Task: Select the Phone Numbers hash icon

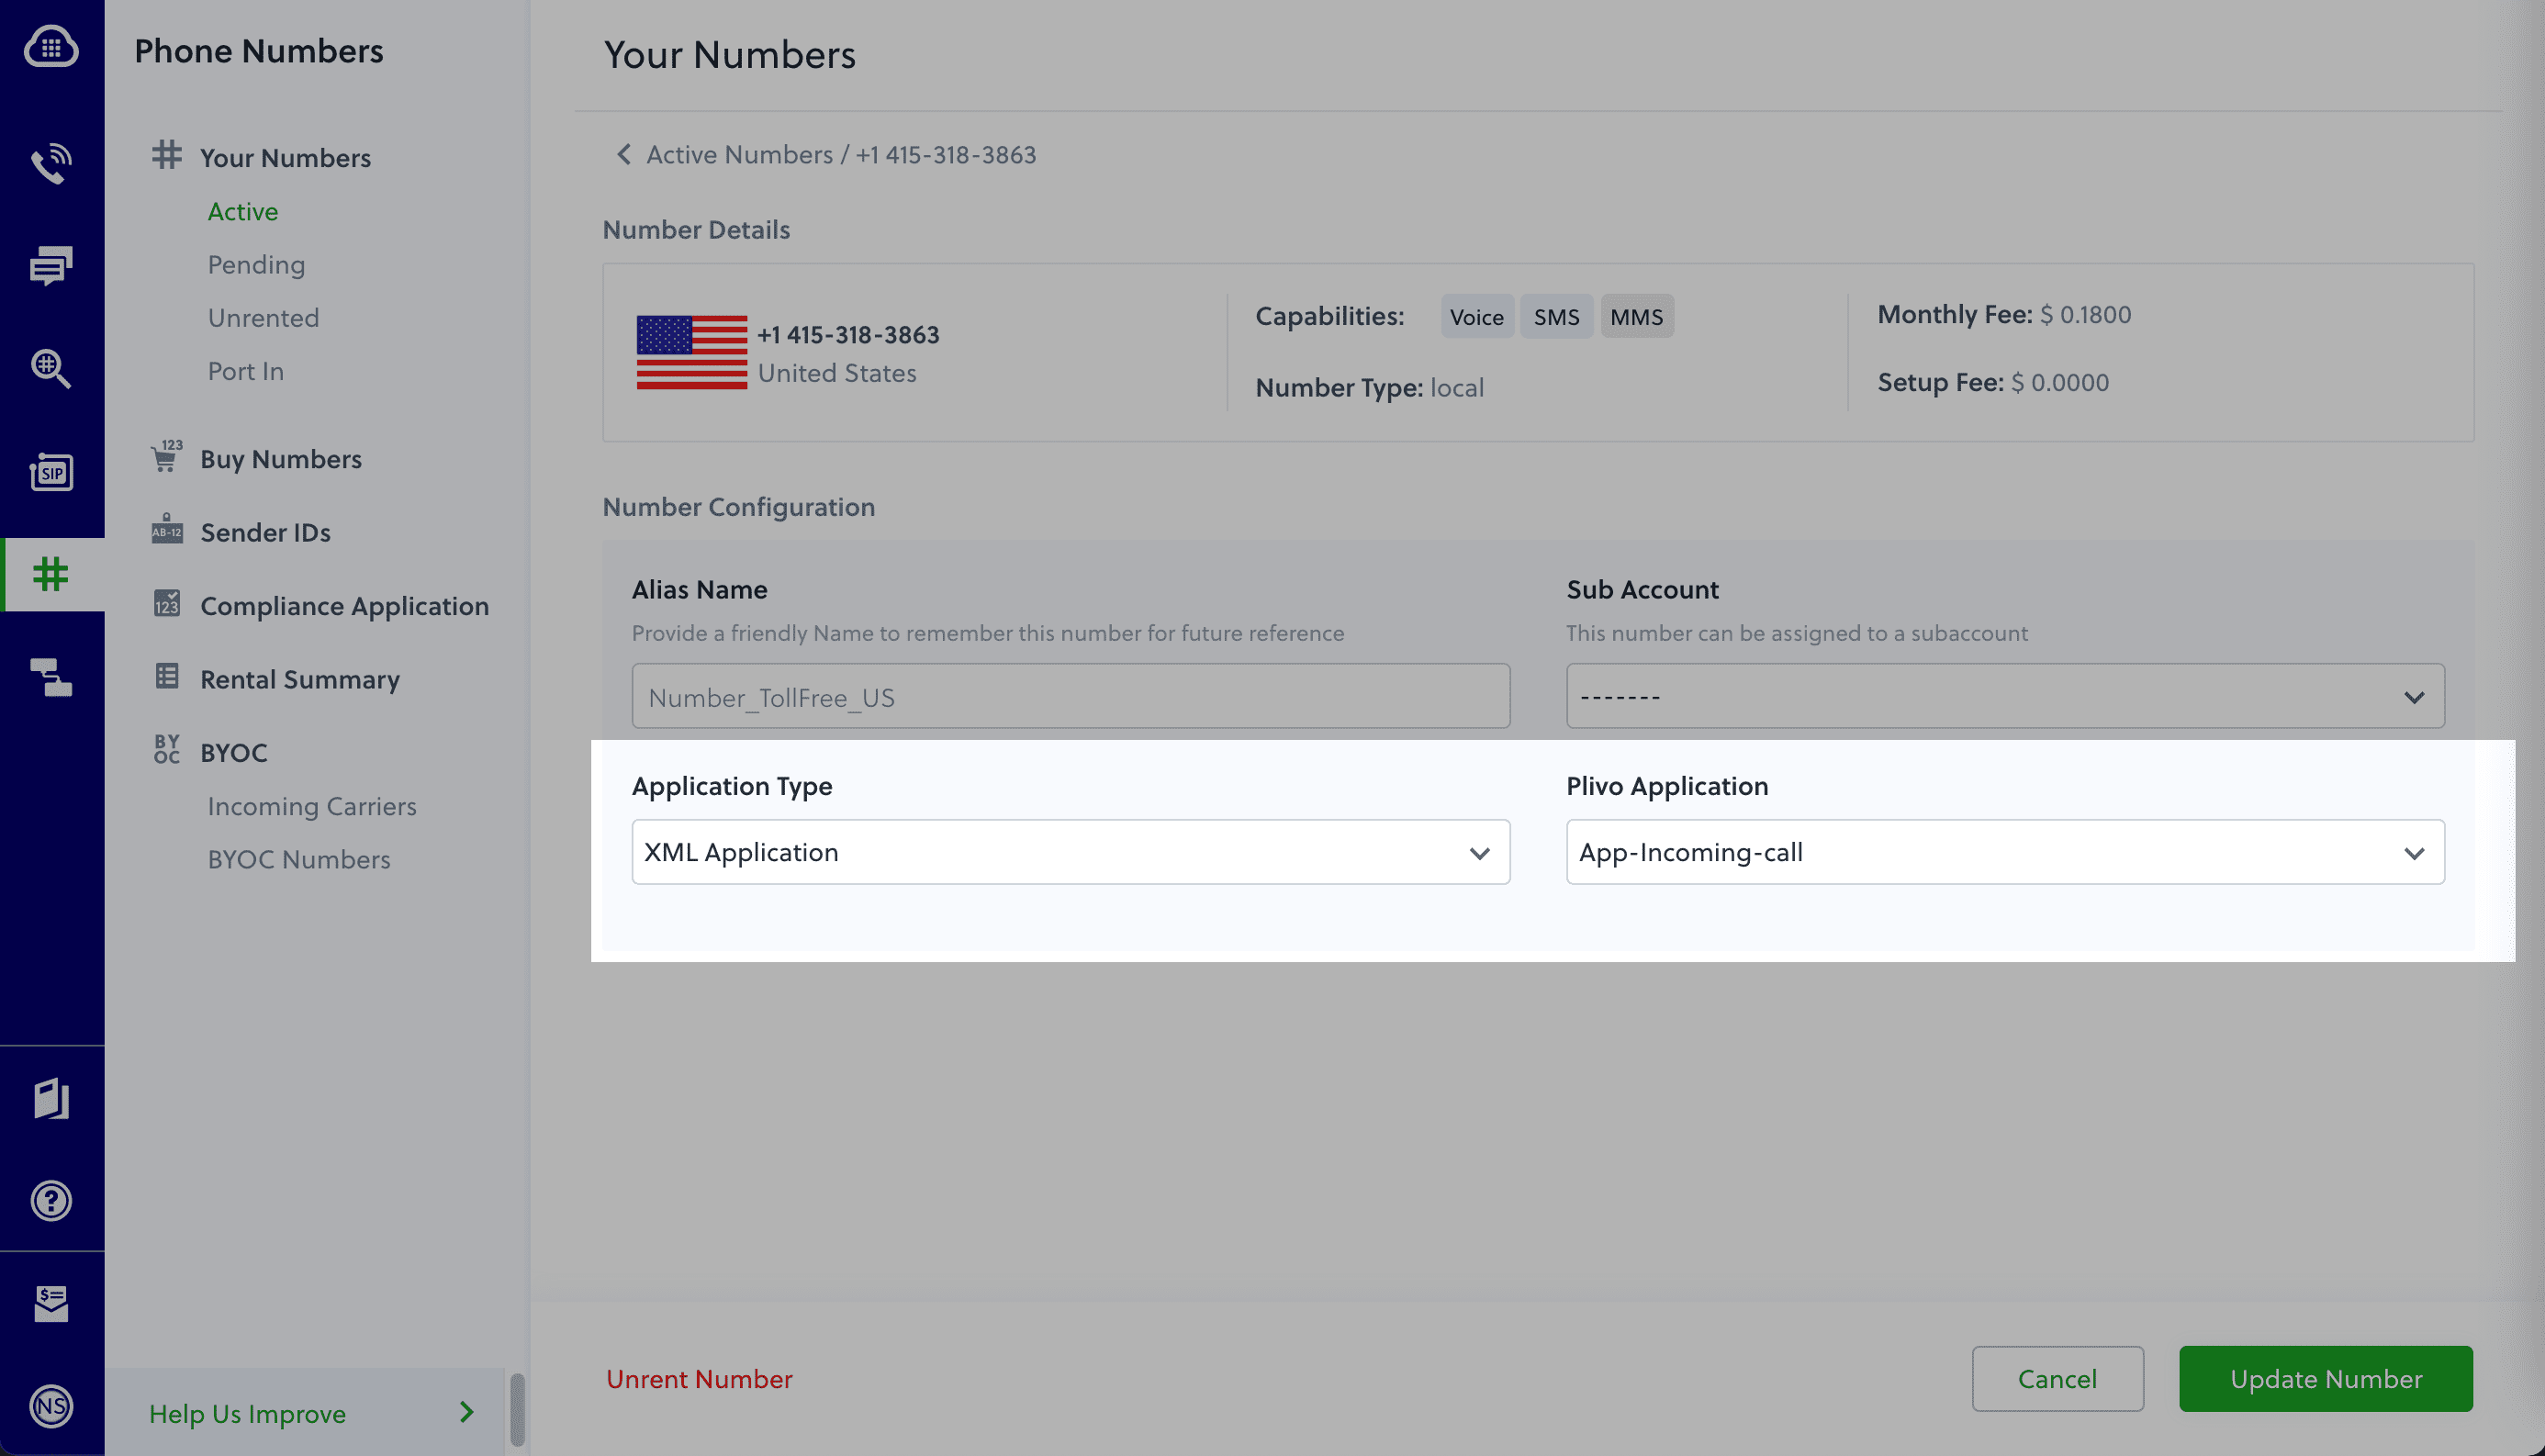Action: [51, 574]
